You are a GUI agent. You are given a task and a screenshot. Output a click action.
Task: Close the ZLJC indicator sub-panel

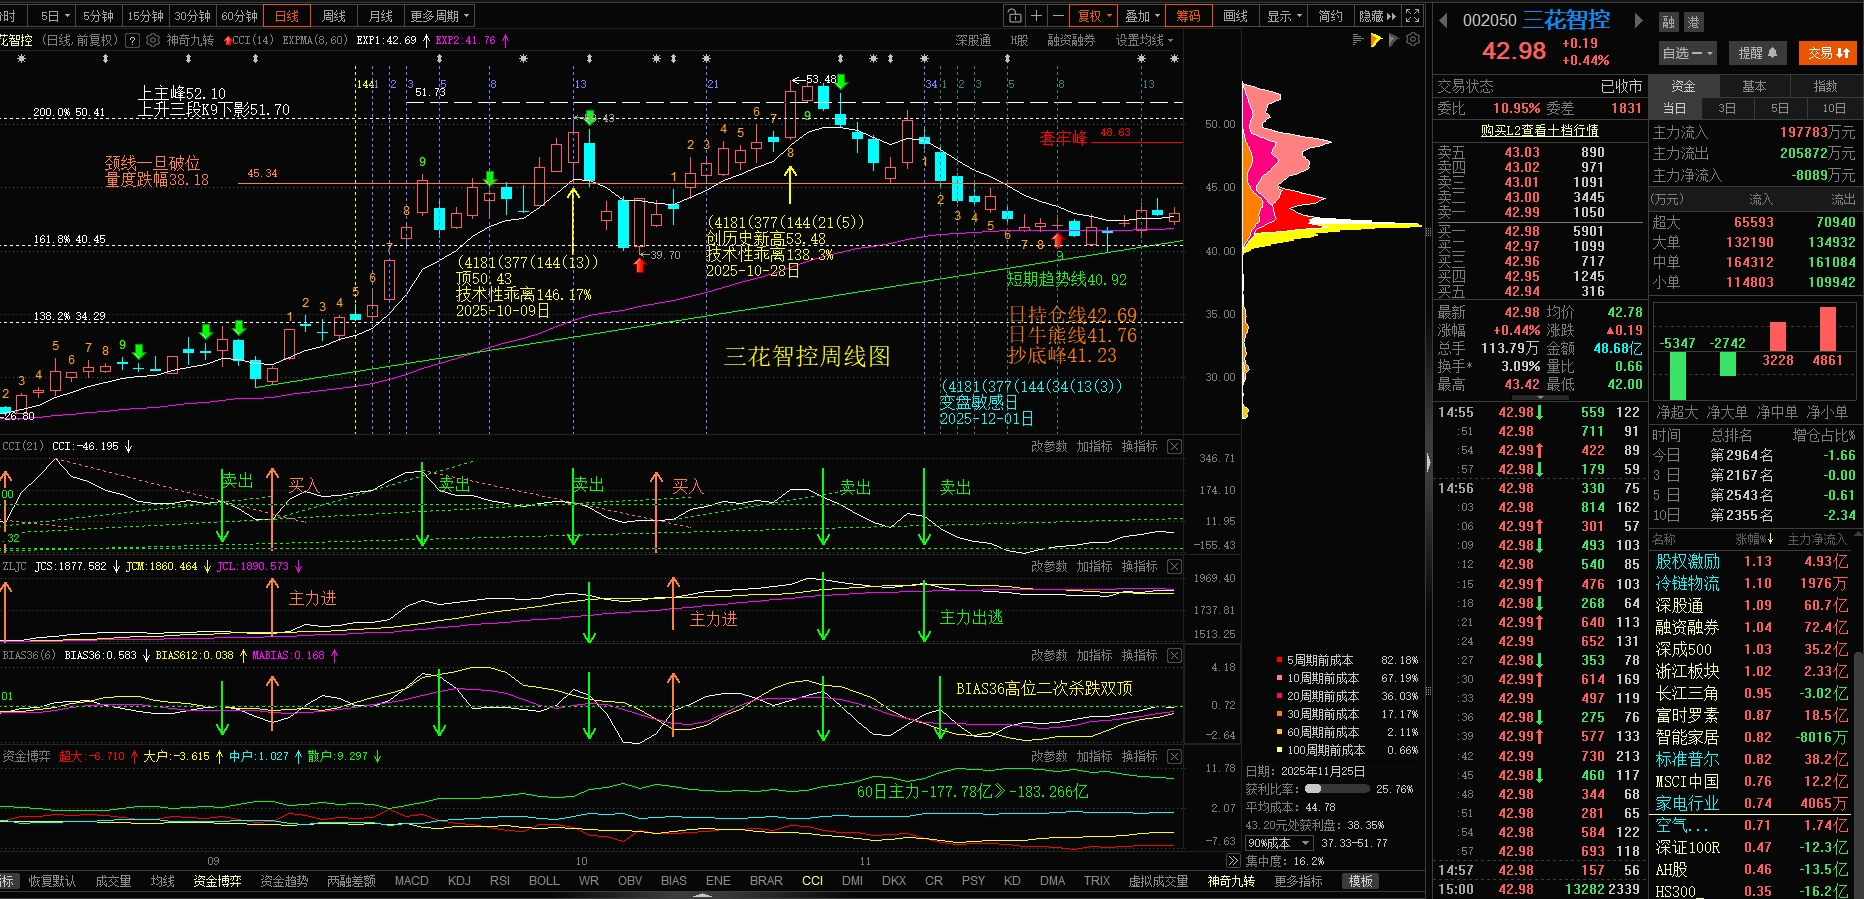1174,566
